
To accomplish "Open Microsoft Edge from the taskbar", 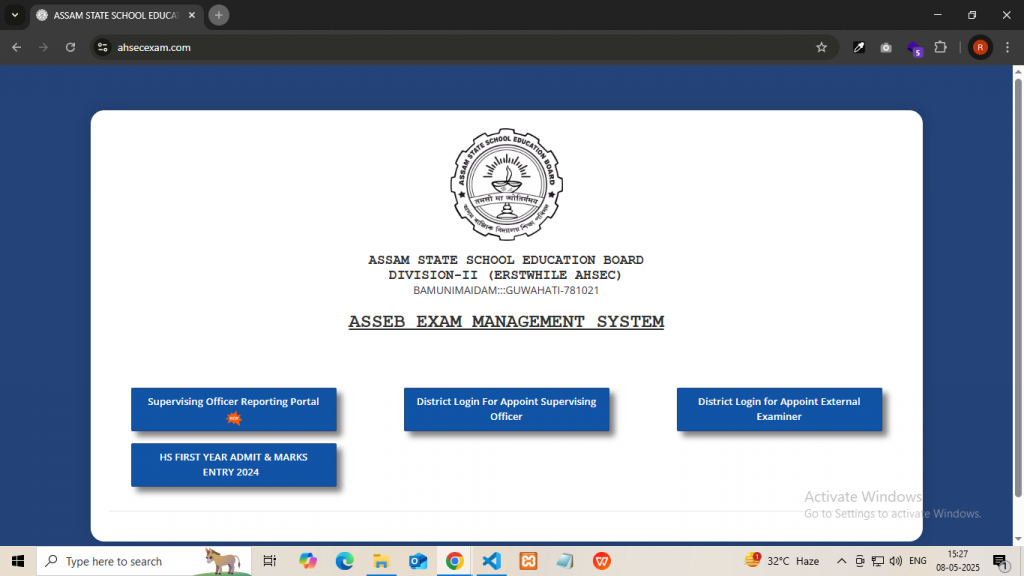I will [x=345, y=561].
